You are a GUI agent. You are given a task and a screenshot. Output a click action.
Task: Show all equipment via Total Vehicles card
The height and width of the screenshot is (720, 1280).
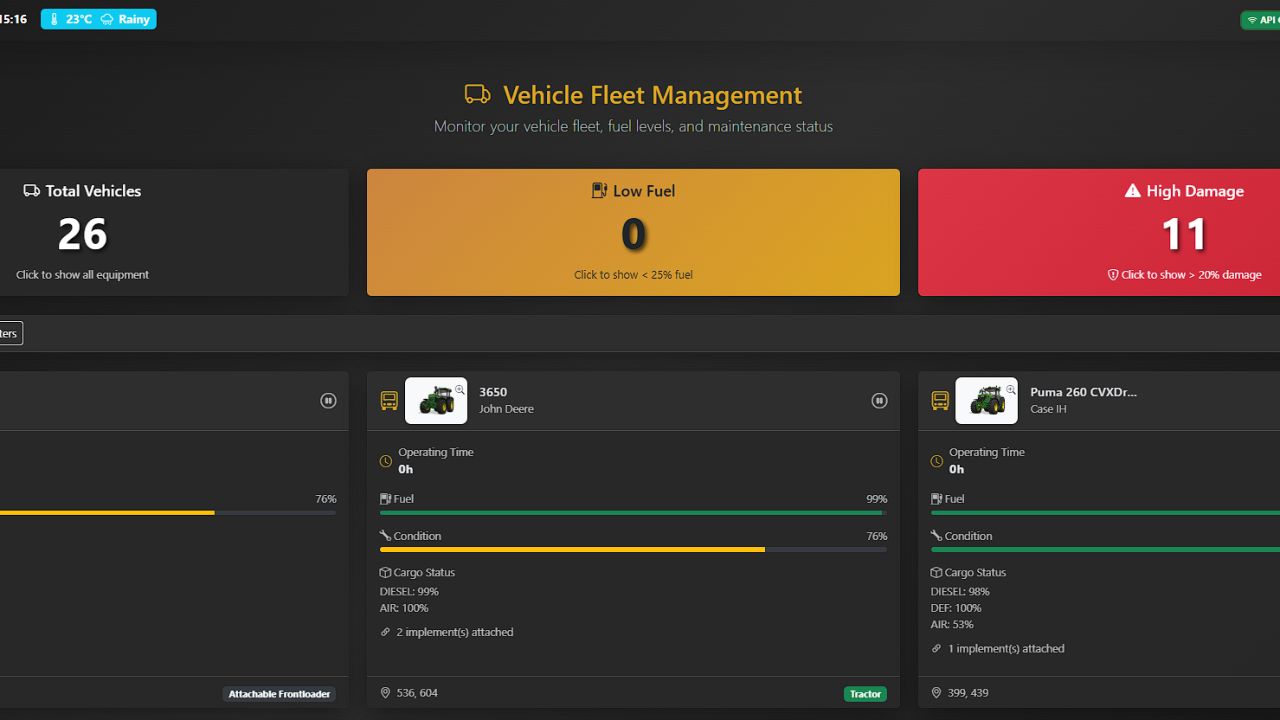pos(83,233)
